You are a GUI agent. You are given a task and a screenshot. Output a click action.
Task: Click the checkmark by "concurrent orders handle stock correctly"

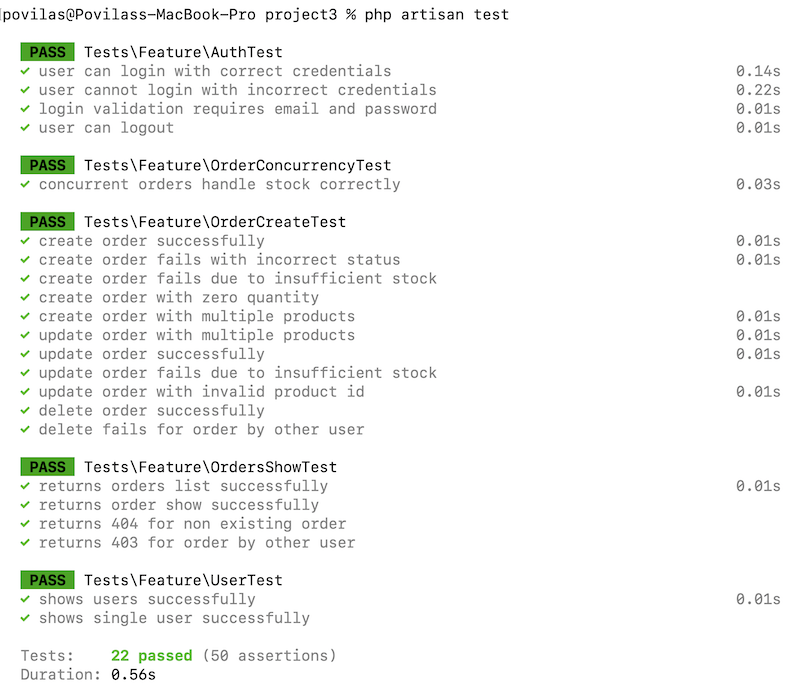(x=24, y=185)
